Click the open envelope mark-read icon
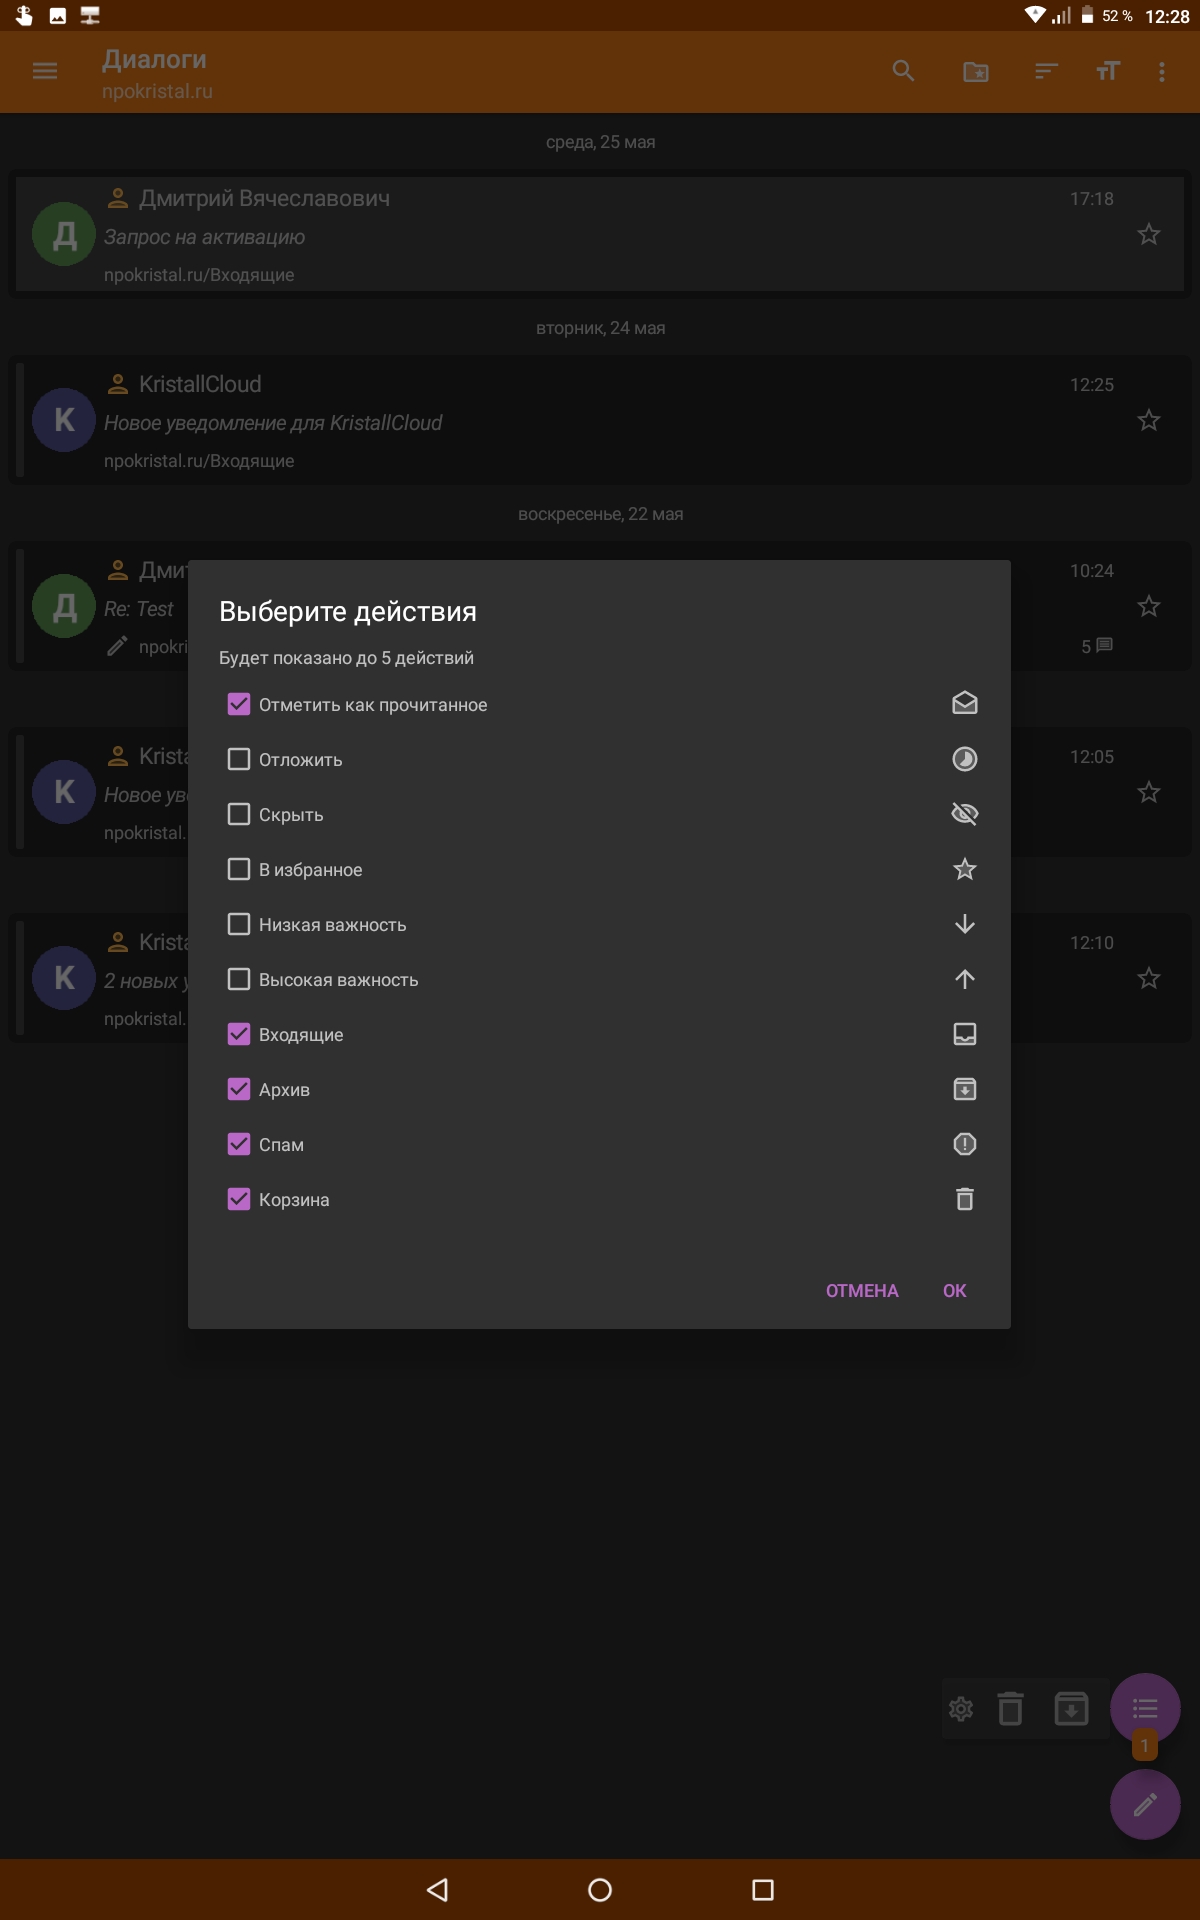 tap(964, 704)
